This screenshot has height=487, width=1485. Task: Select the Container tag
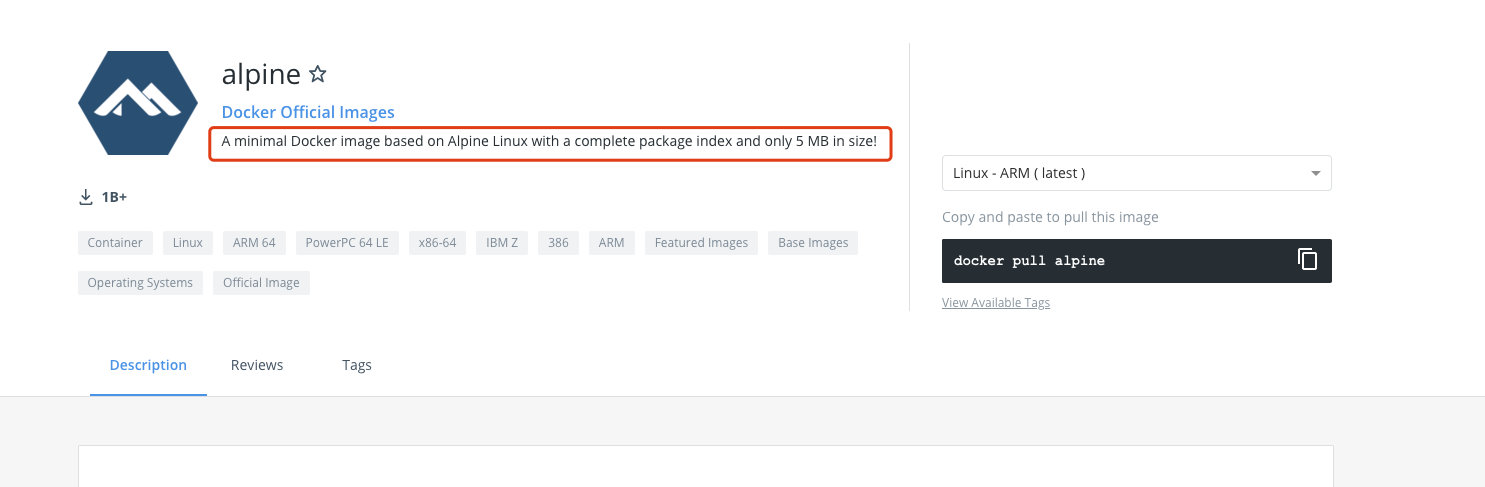point(115,243)
